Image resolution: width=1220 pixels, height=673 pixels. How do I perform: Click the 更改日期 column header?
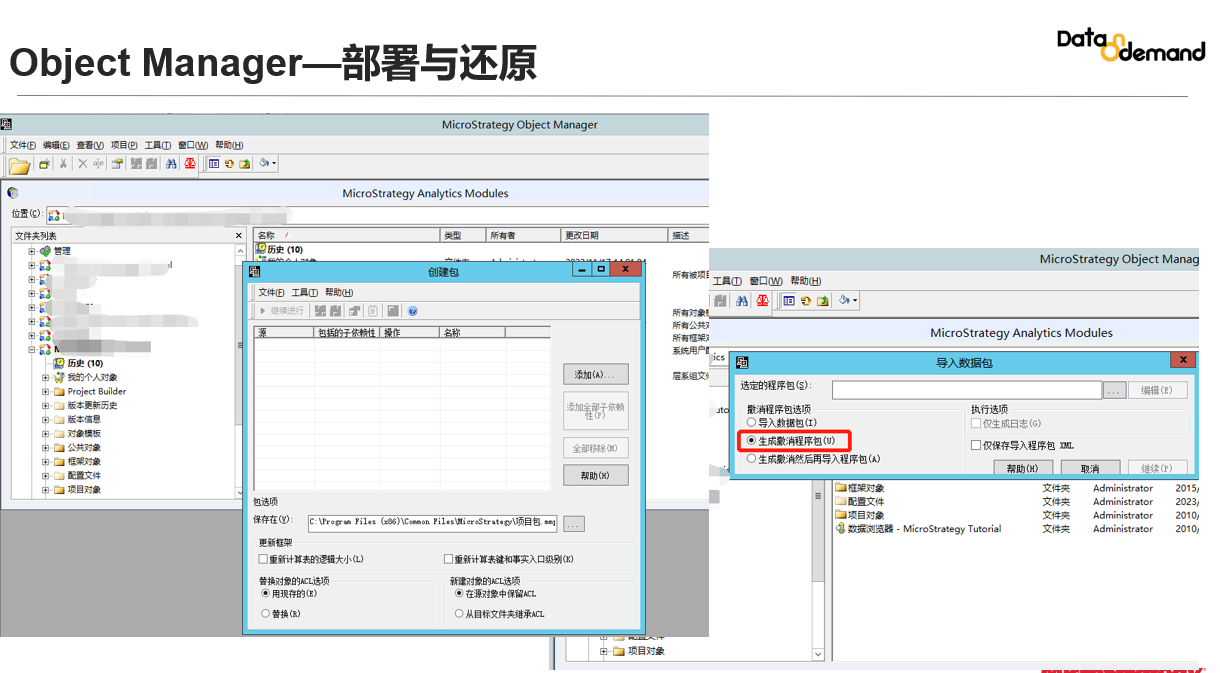[614, 235]
